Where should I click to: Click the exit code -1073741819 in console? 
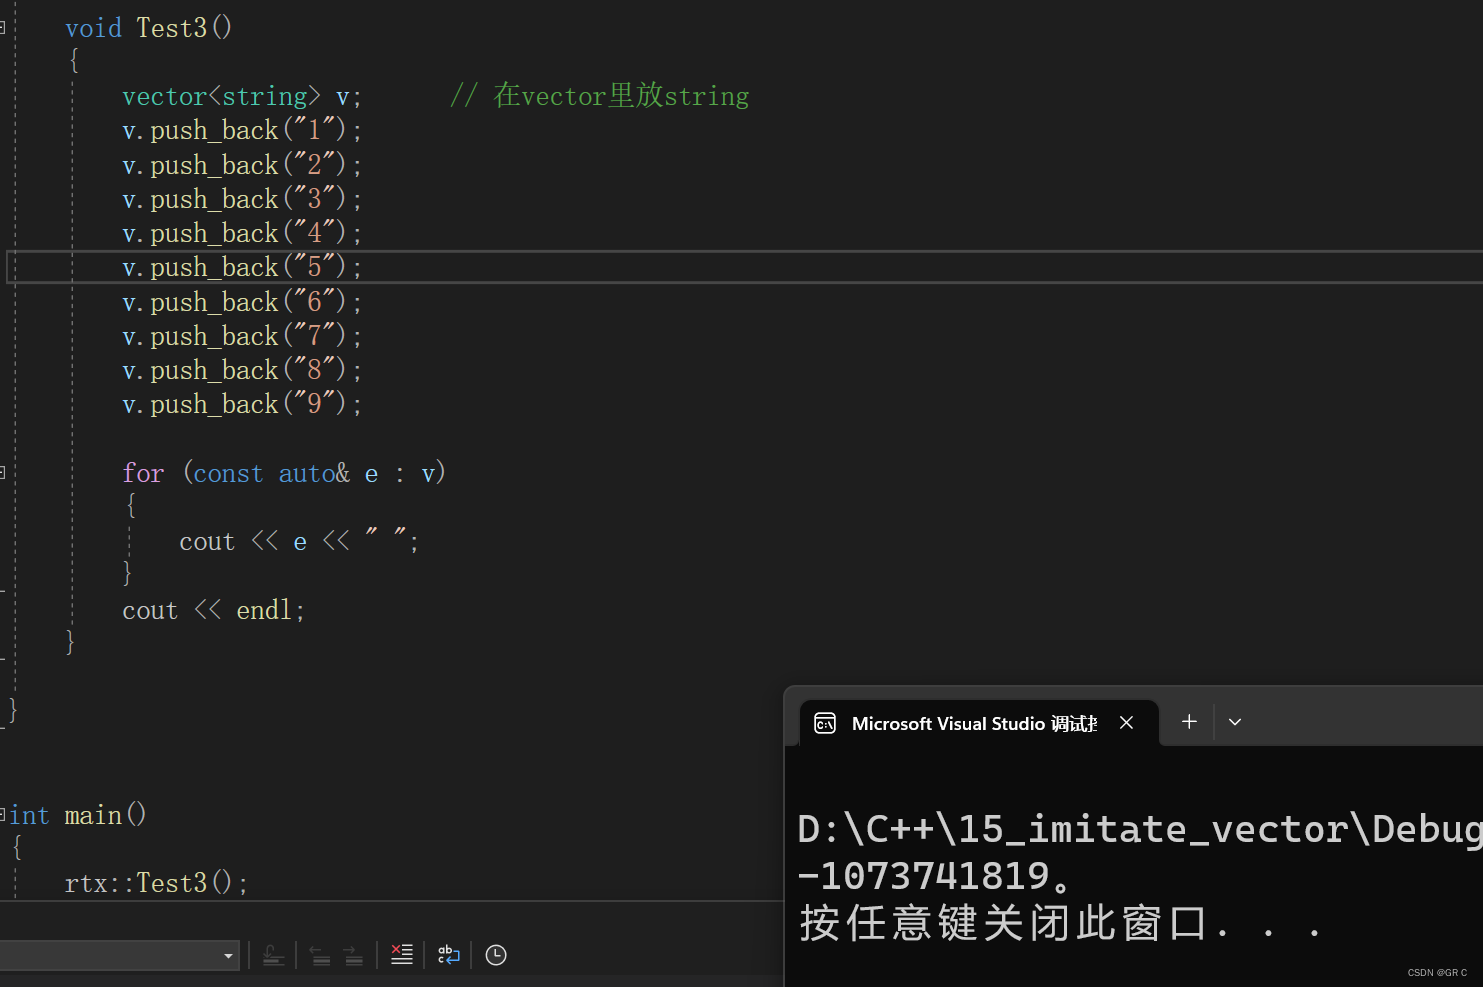click(923, 876)
